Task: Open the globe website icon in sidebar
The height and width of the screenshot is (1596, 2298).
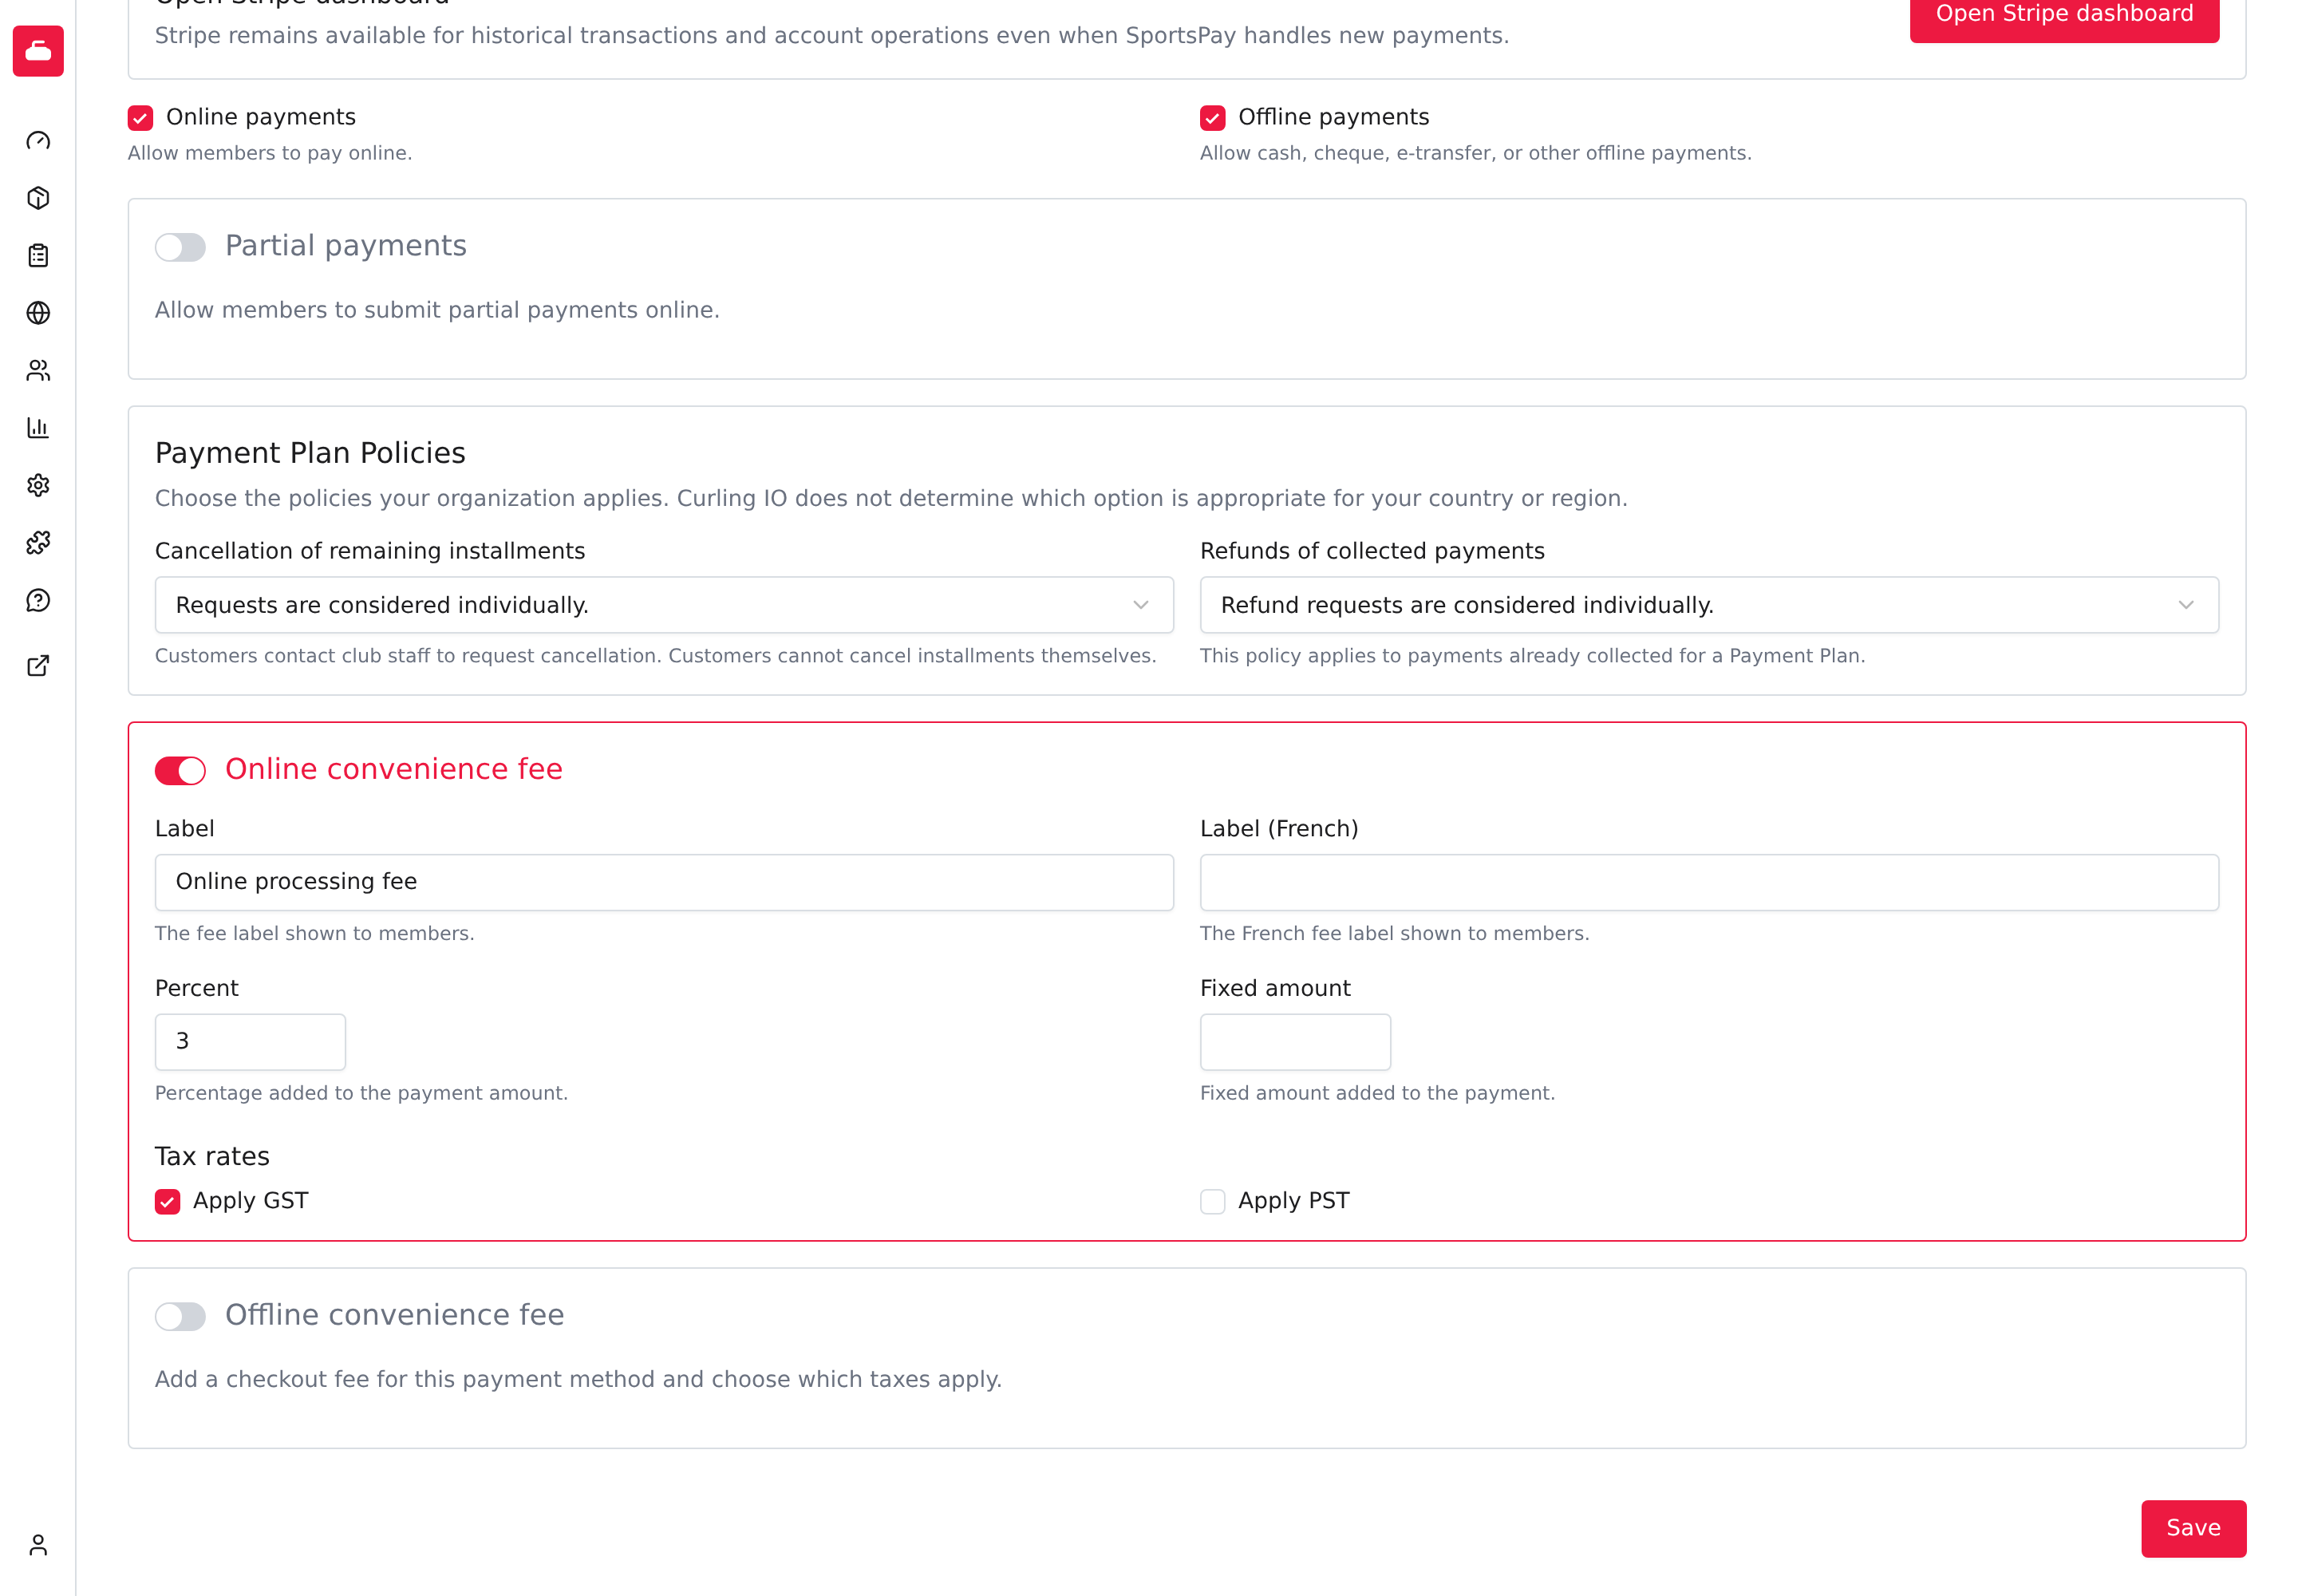Action: (38, 313)
